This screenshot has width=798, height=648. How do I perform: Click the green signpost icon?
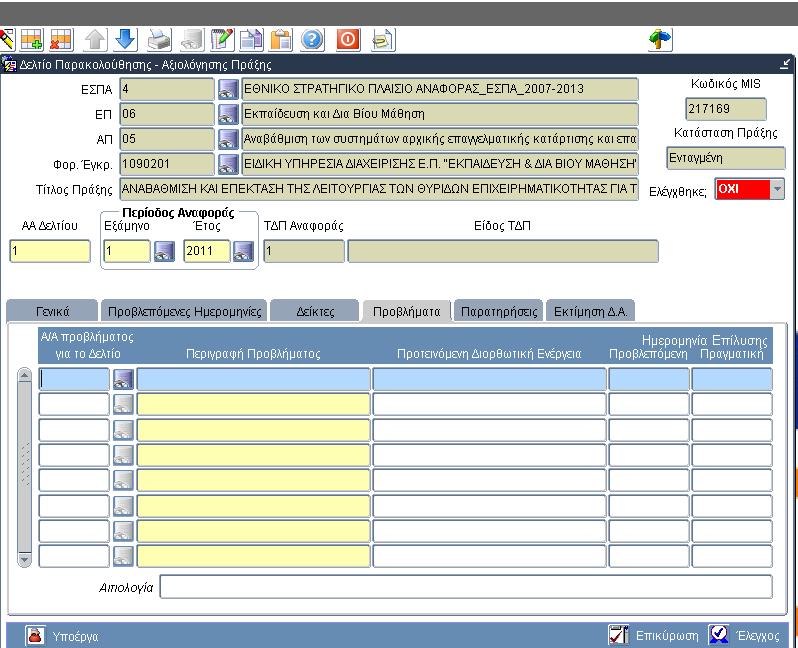(661, 40)
